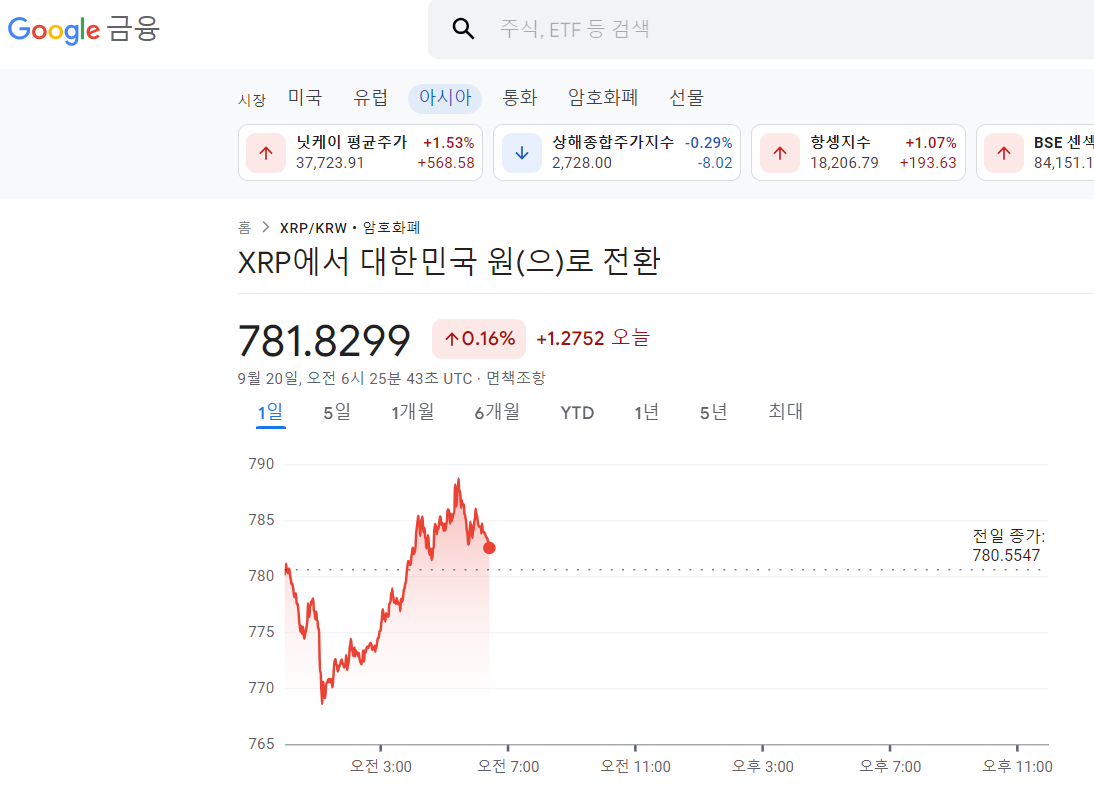Click the 오전 11:00 axis label
This screenshot has height=793, width=1094.
click(x=636, y=766)
